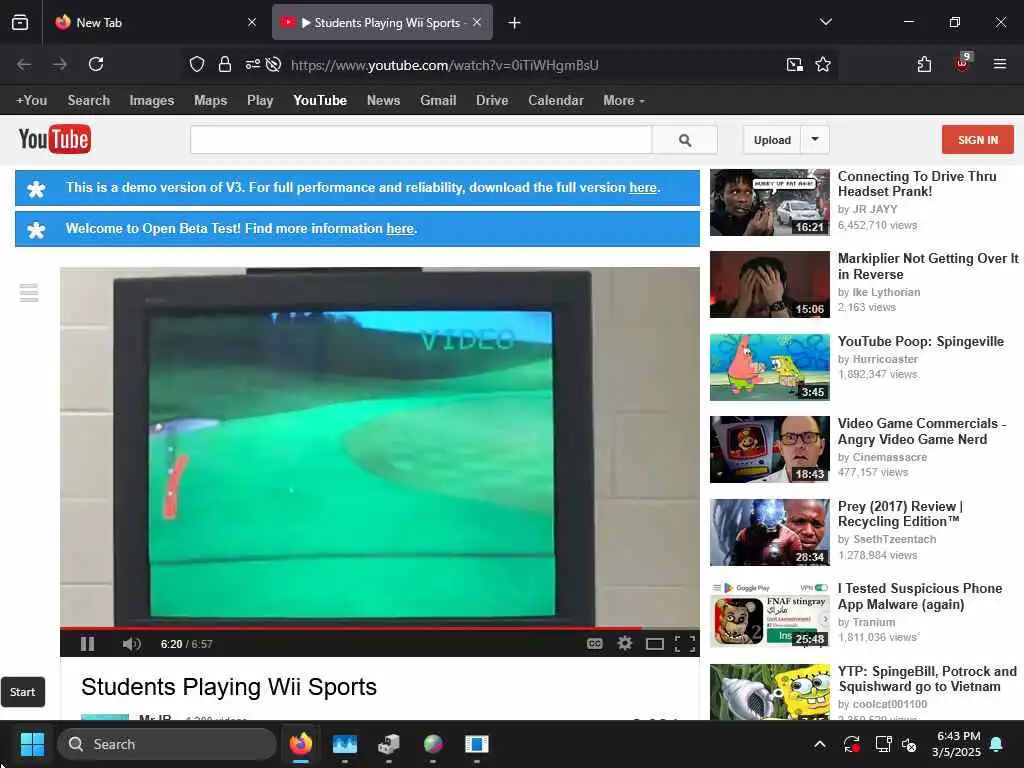Click the uBlock Origin extension icon

pyautogui.click(x=963, y=63)
